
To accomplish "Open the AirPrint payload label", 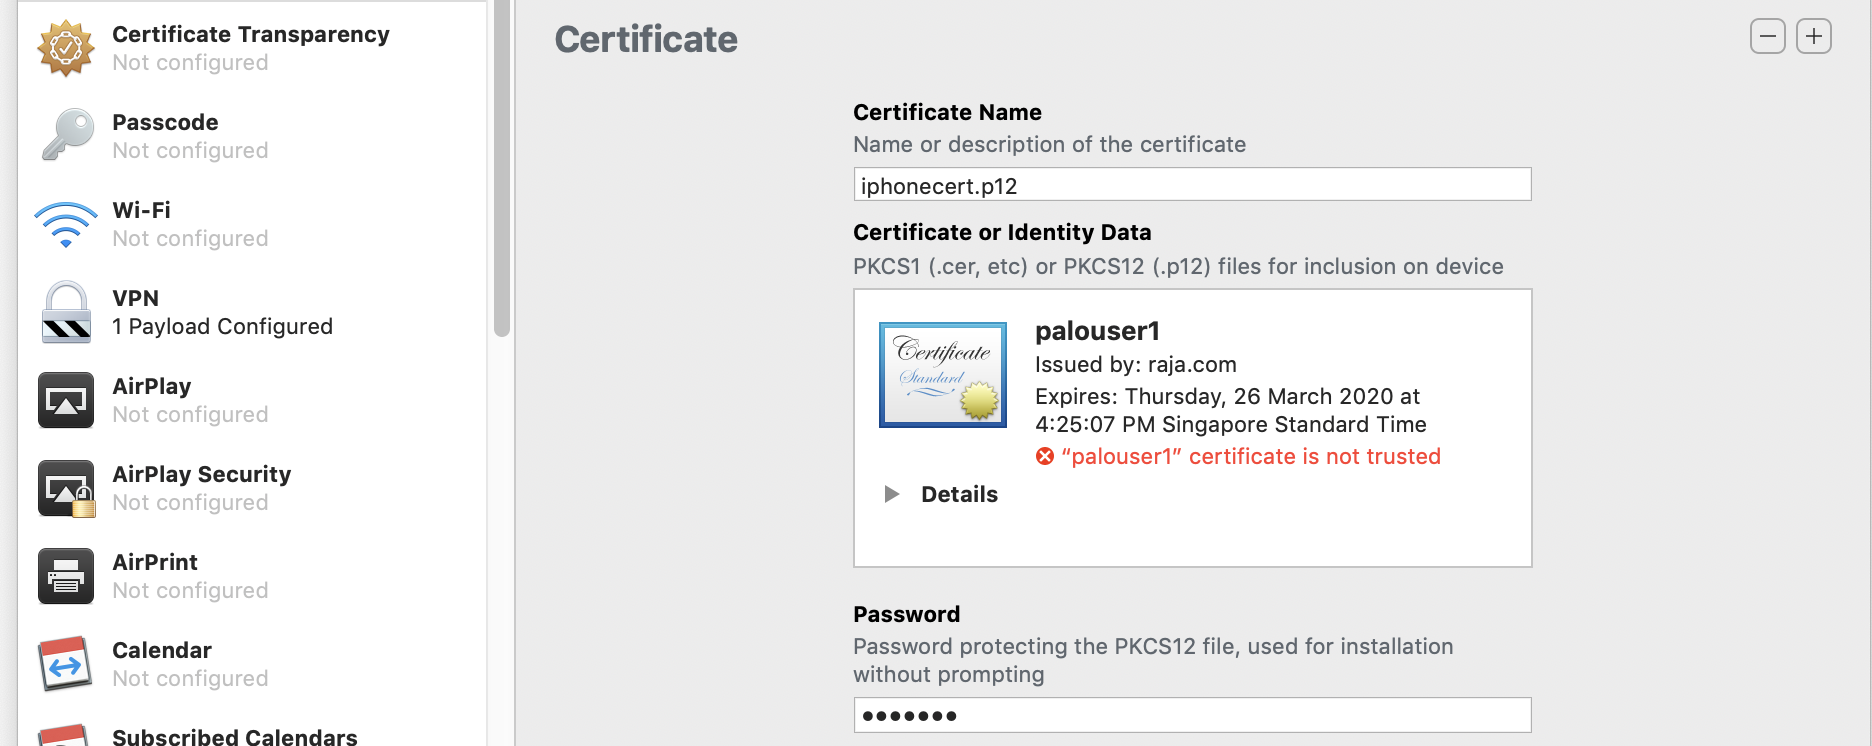I will [155, 562].
